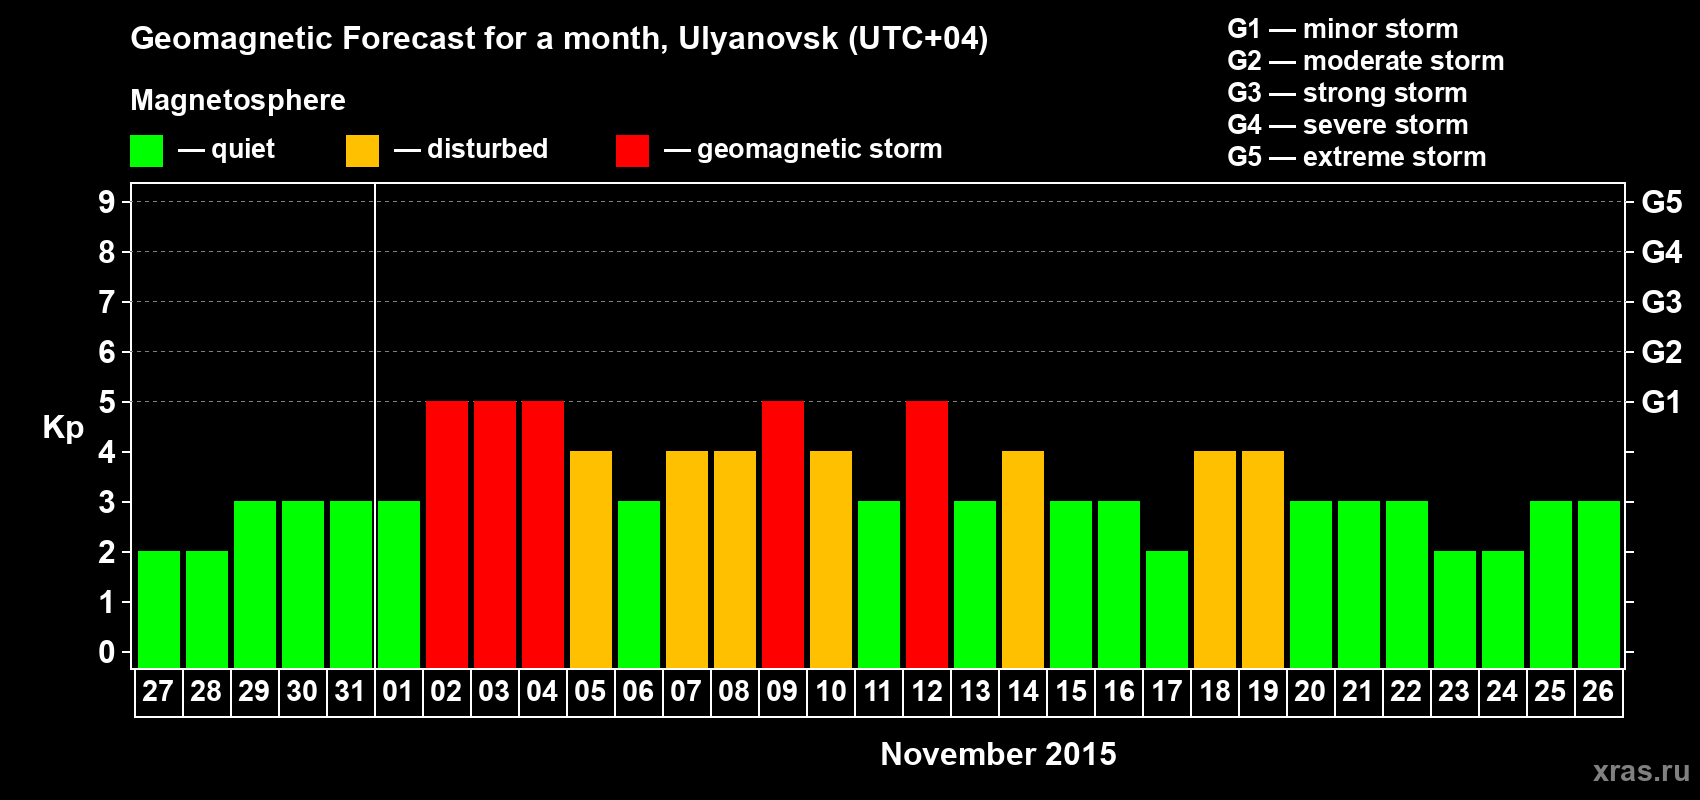Click the Kp value 9 on left axis
Image resolution: width=1700 pixels, height=800 pixels.
click(107, 202)
